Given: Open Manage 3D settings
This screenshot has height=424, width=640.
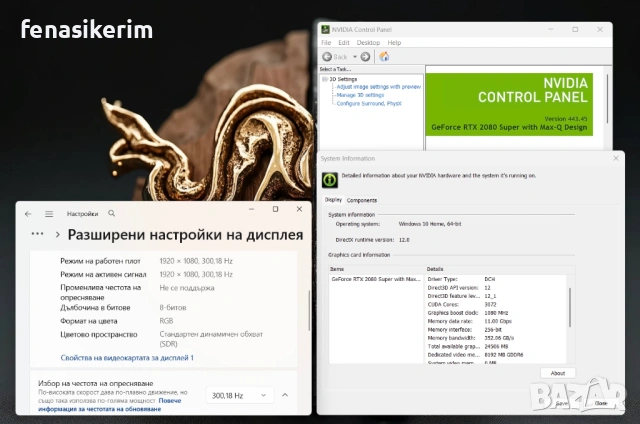Looking at the screenshot, I should [x=360, y=95].
